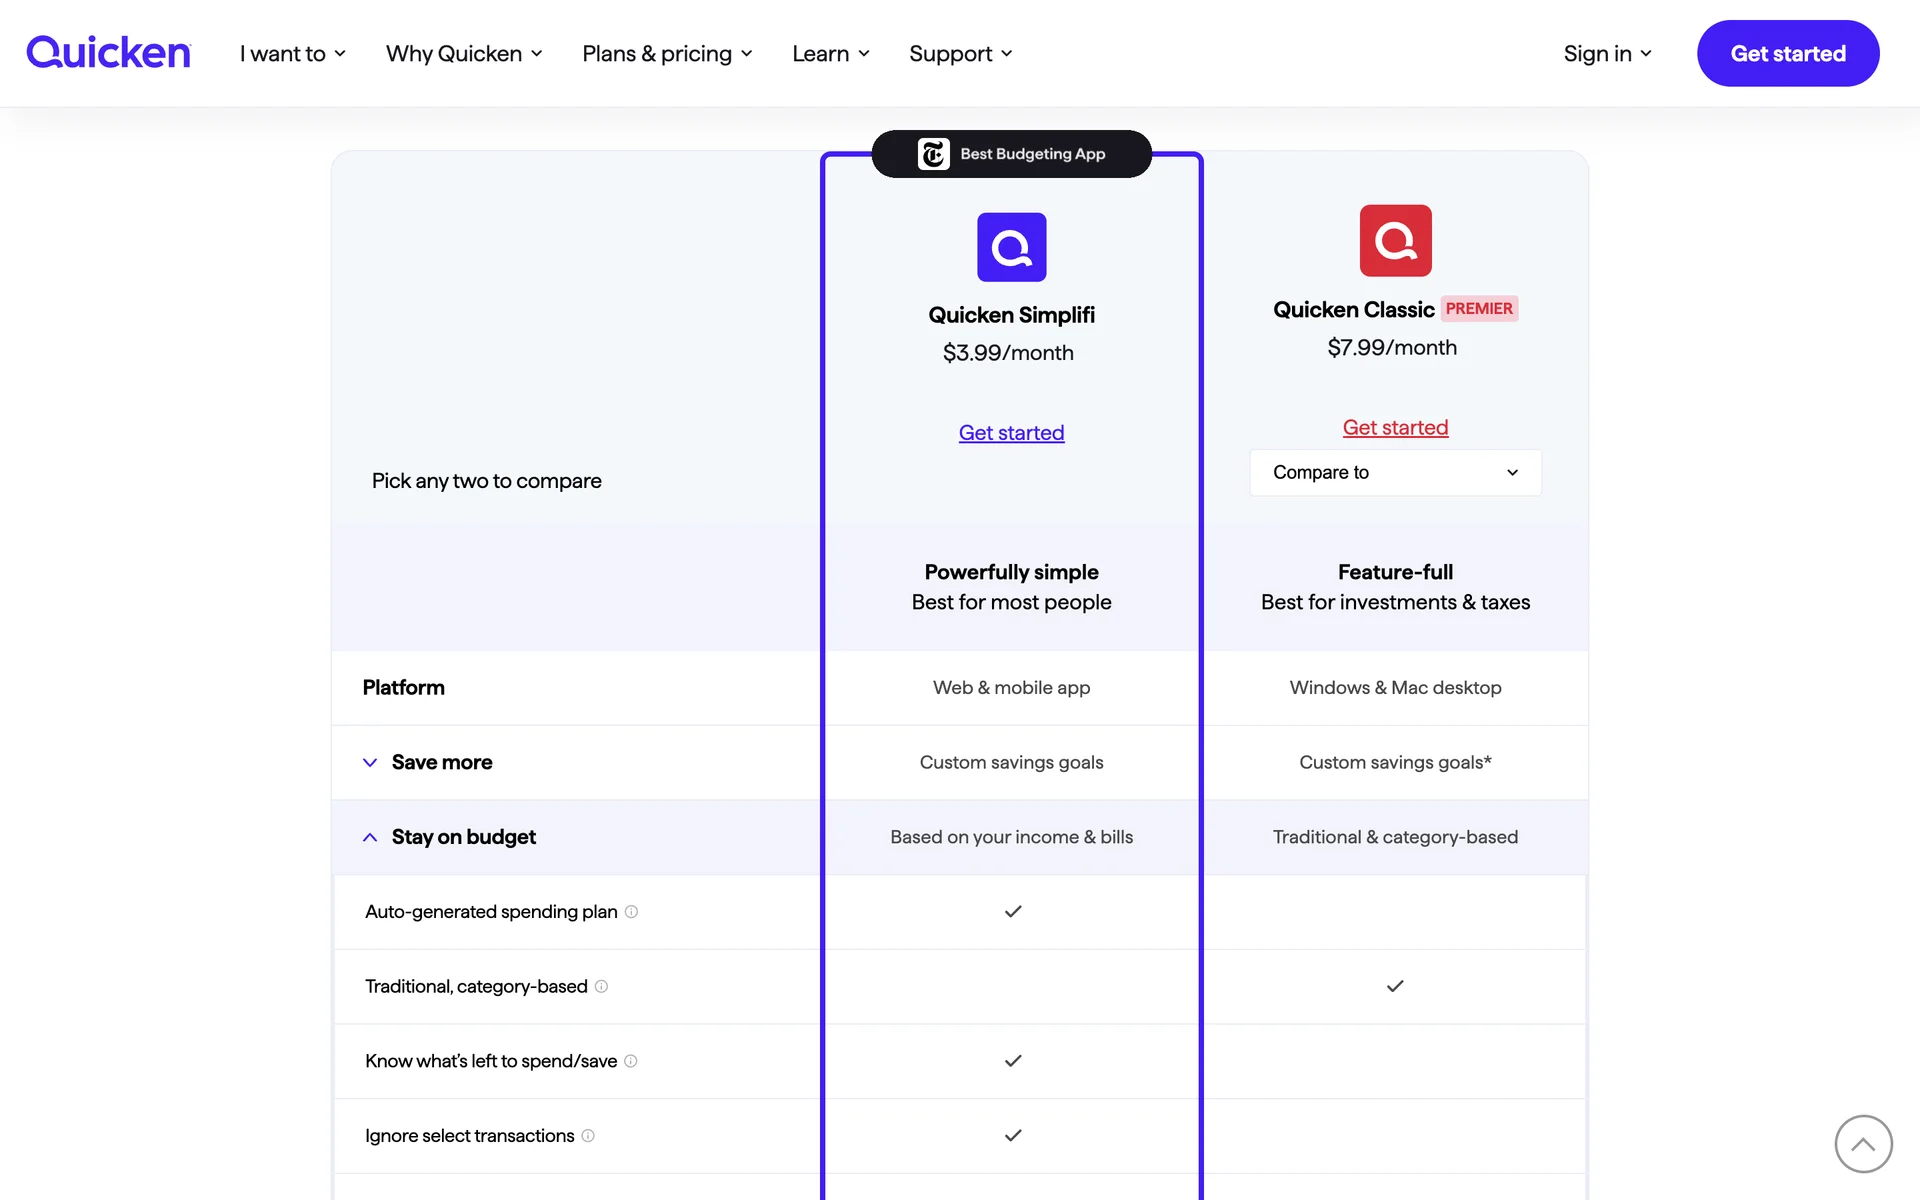
Task: Click info icon next to Traditional, category-based
Action: point(601,987)
